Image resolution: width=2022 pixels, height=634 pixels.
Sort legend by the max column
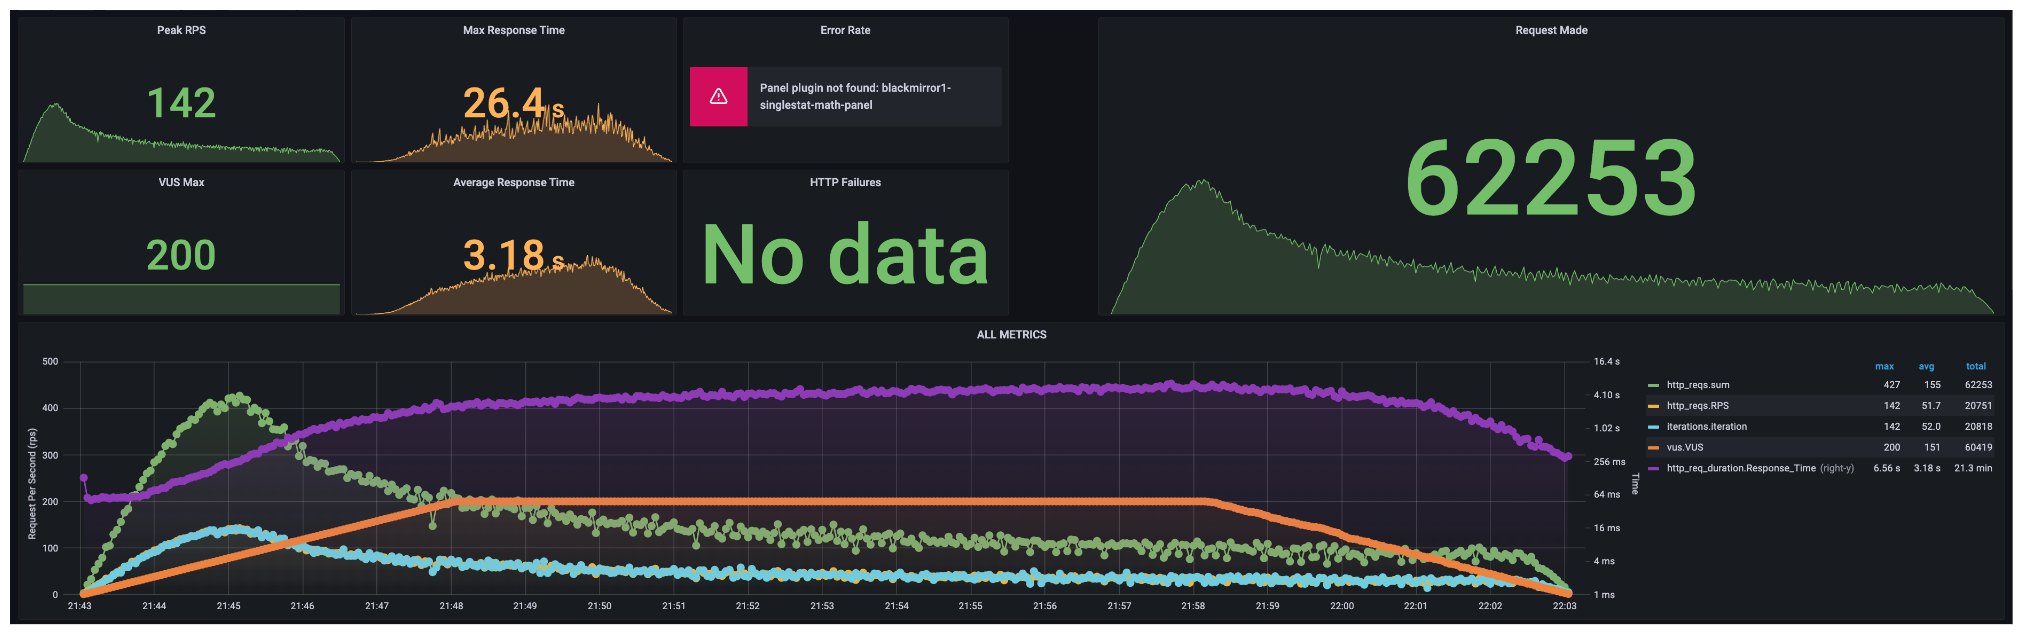(1884, 366)
